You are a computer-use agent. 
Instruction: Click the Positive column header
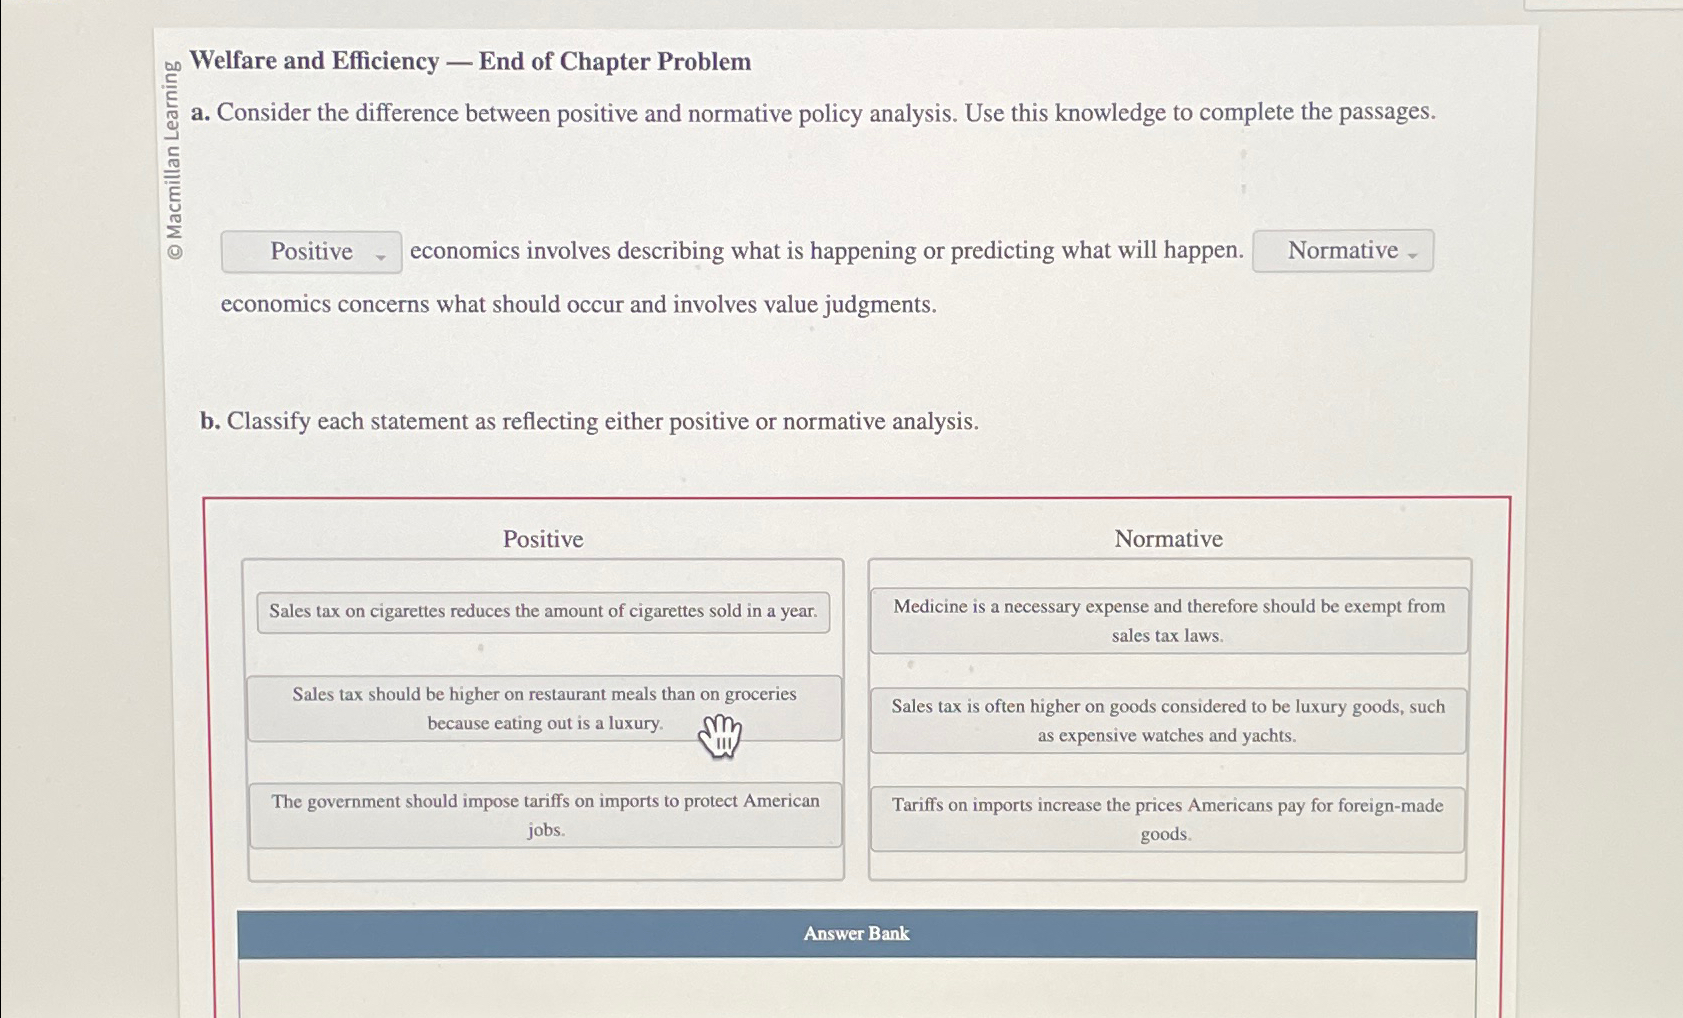click(543, 539)
